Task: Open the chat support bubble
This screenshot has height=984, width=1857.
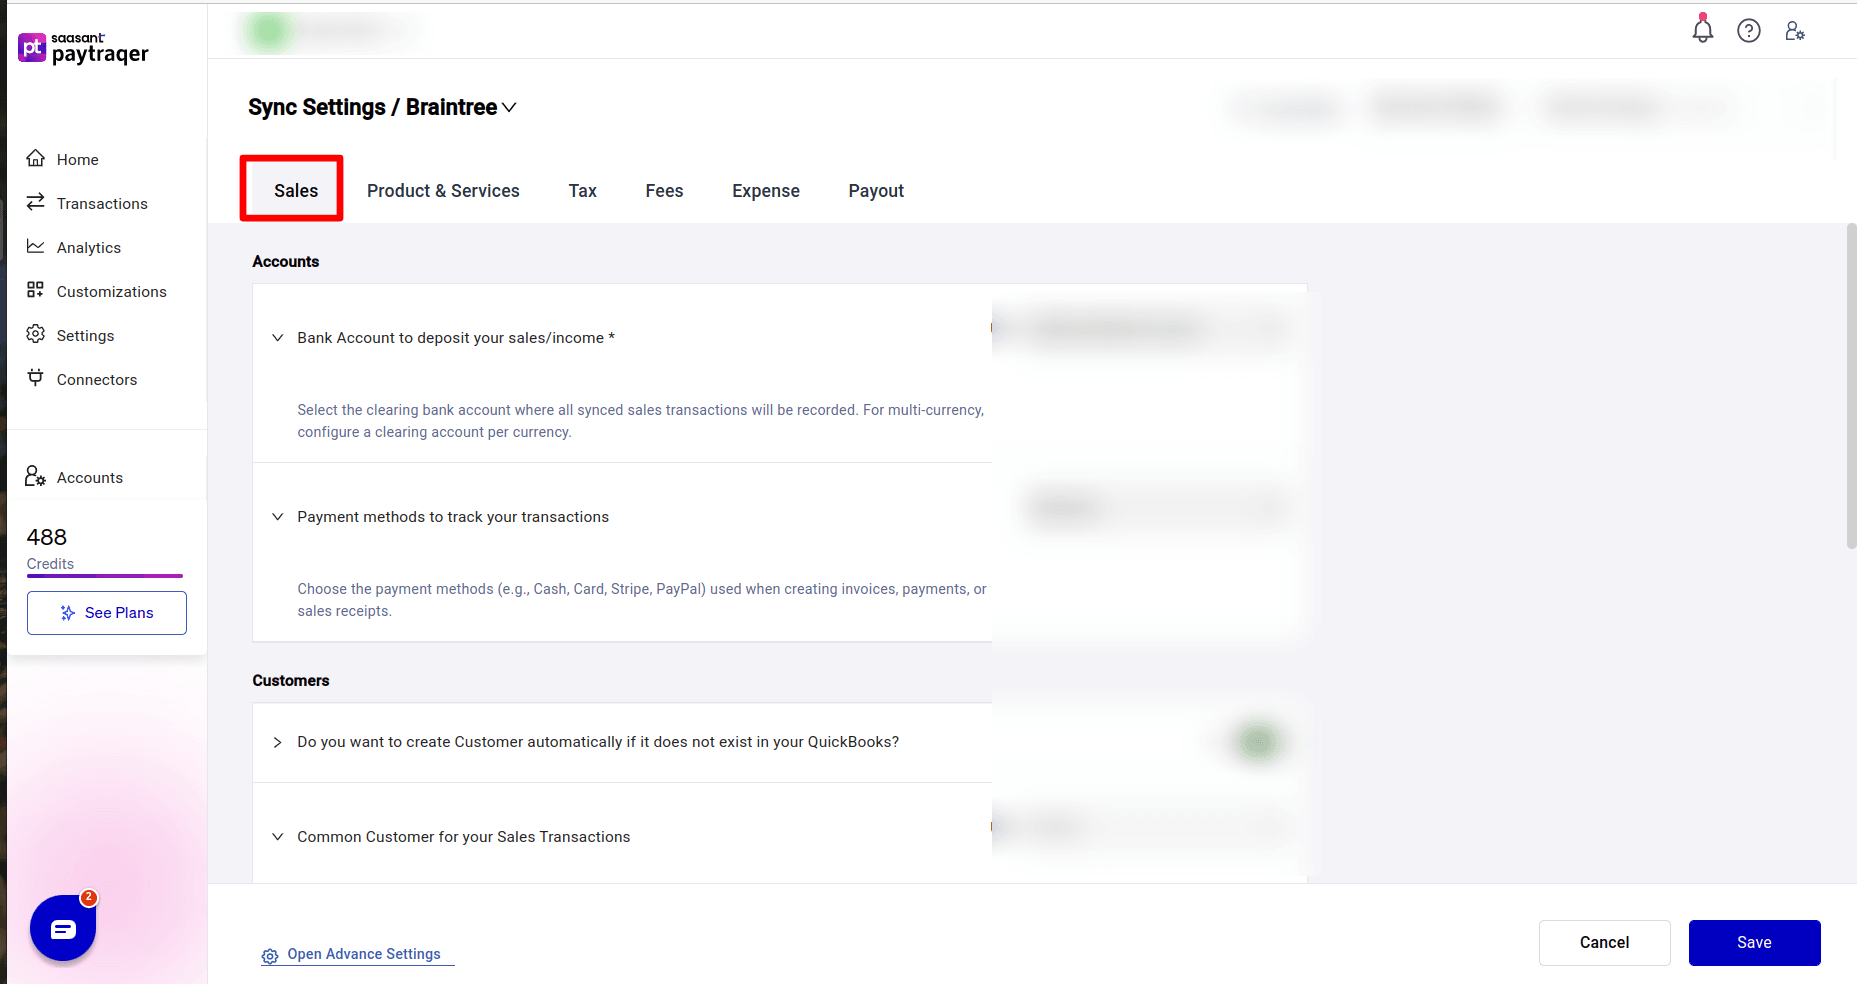Action: pos(62,927)
